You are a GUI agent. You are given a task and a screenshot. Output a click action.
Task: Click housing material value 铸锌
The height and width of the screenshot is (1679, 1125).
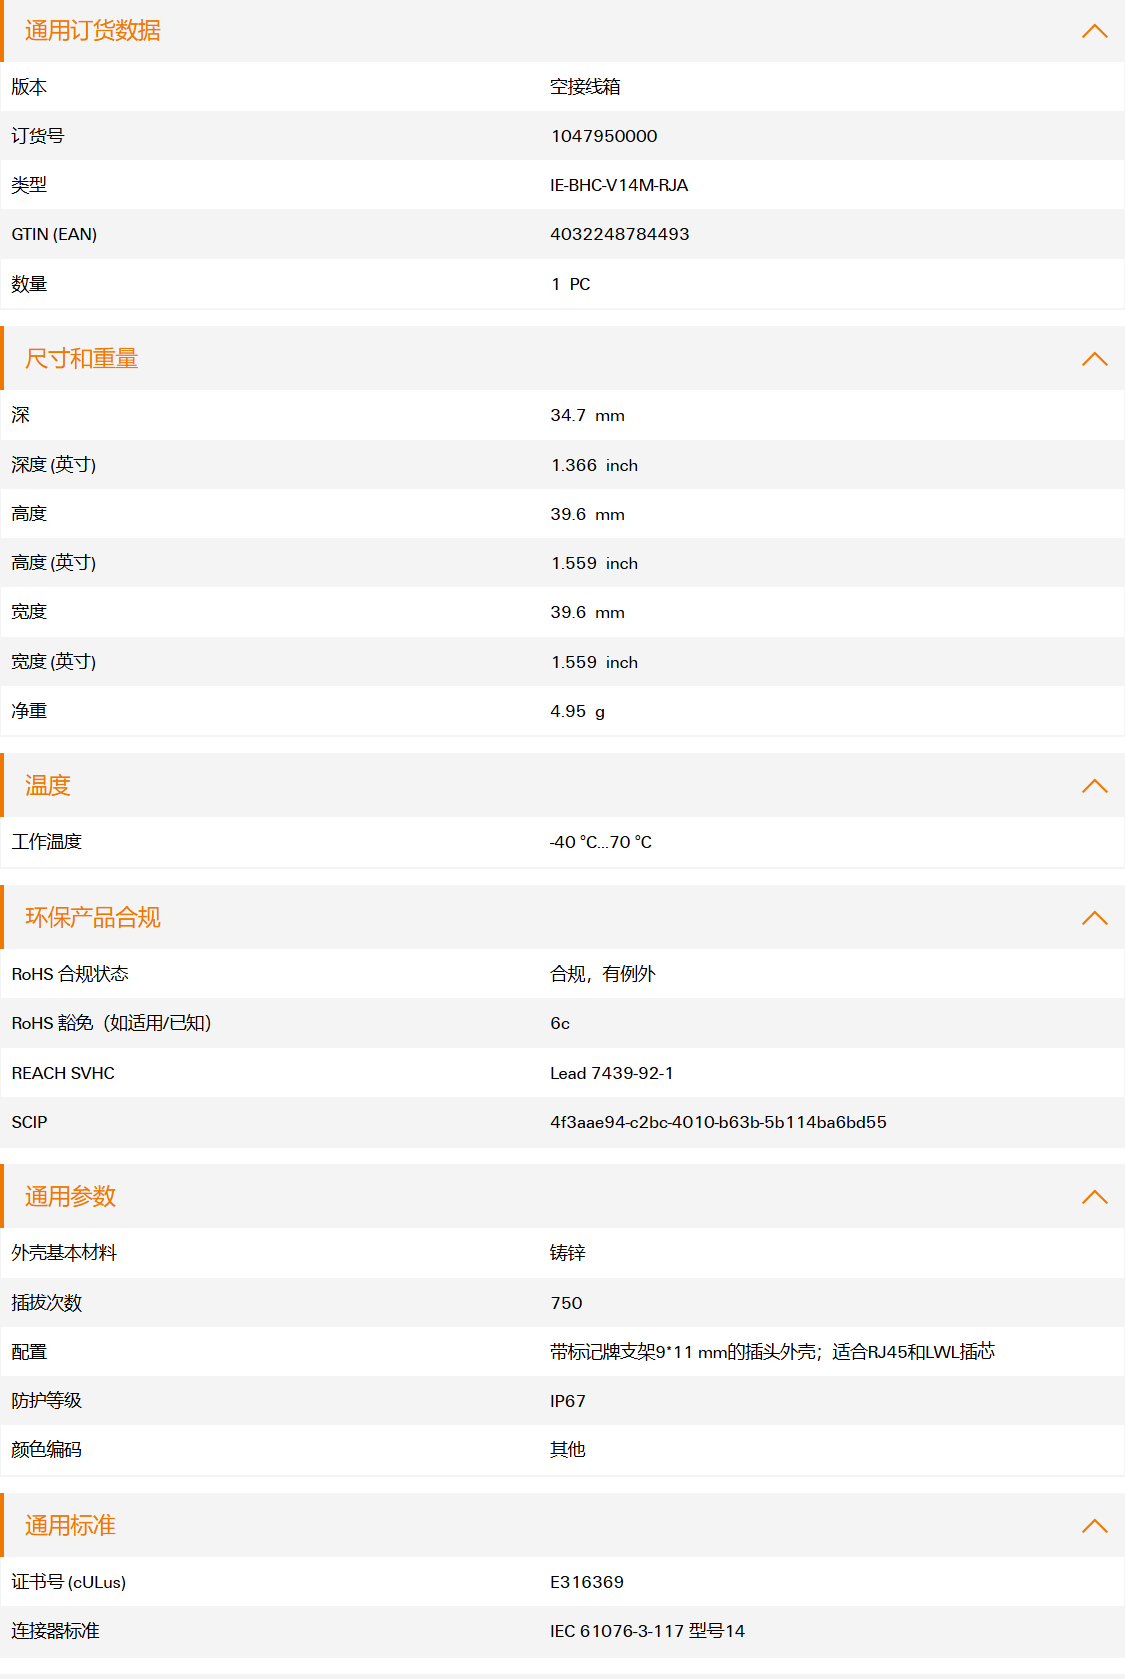[568, 1253]
